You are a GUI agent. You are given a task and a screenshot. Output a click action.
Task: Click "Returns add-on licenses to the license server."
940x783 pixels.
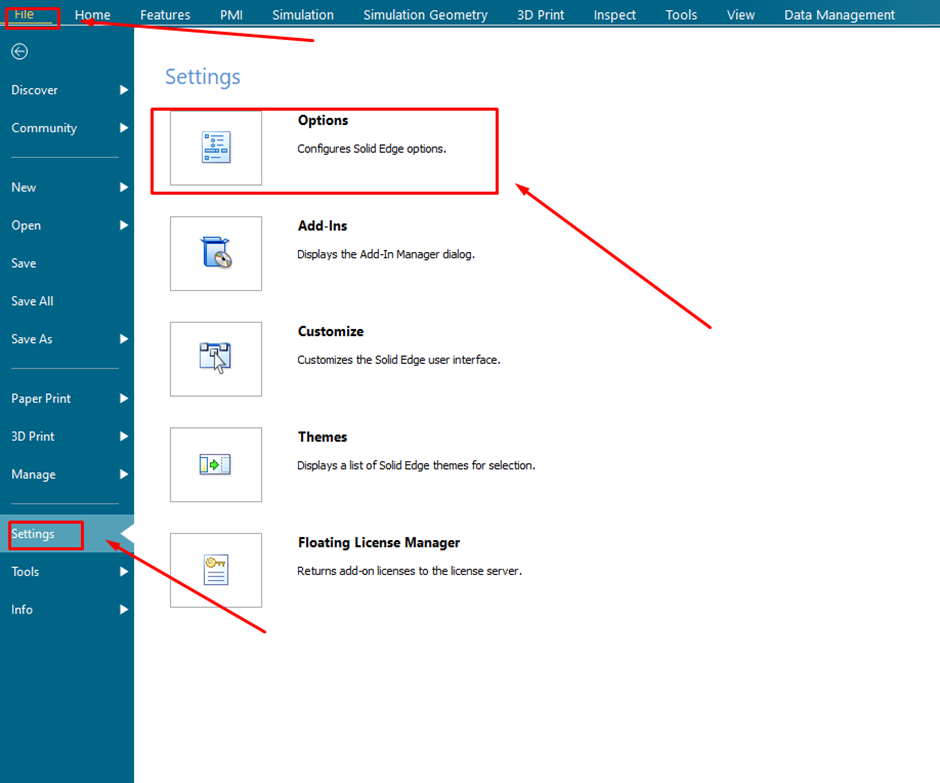(x=409, y=571)
